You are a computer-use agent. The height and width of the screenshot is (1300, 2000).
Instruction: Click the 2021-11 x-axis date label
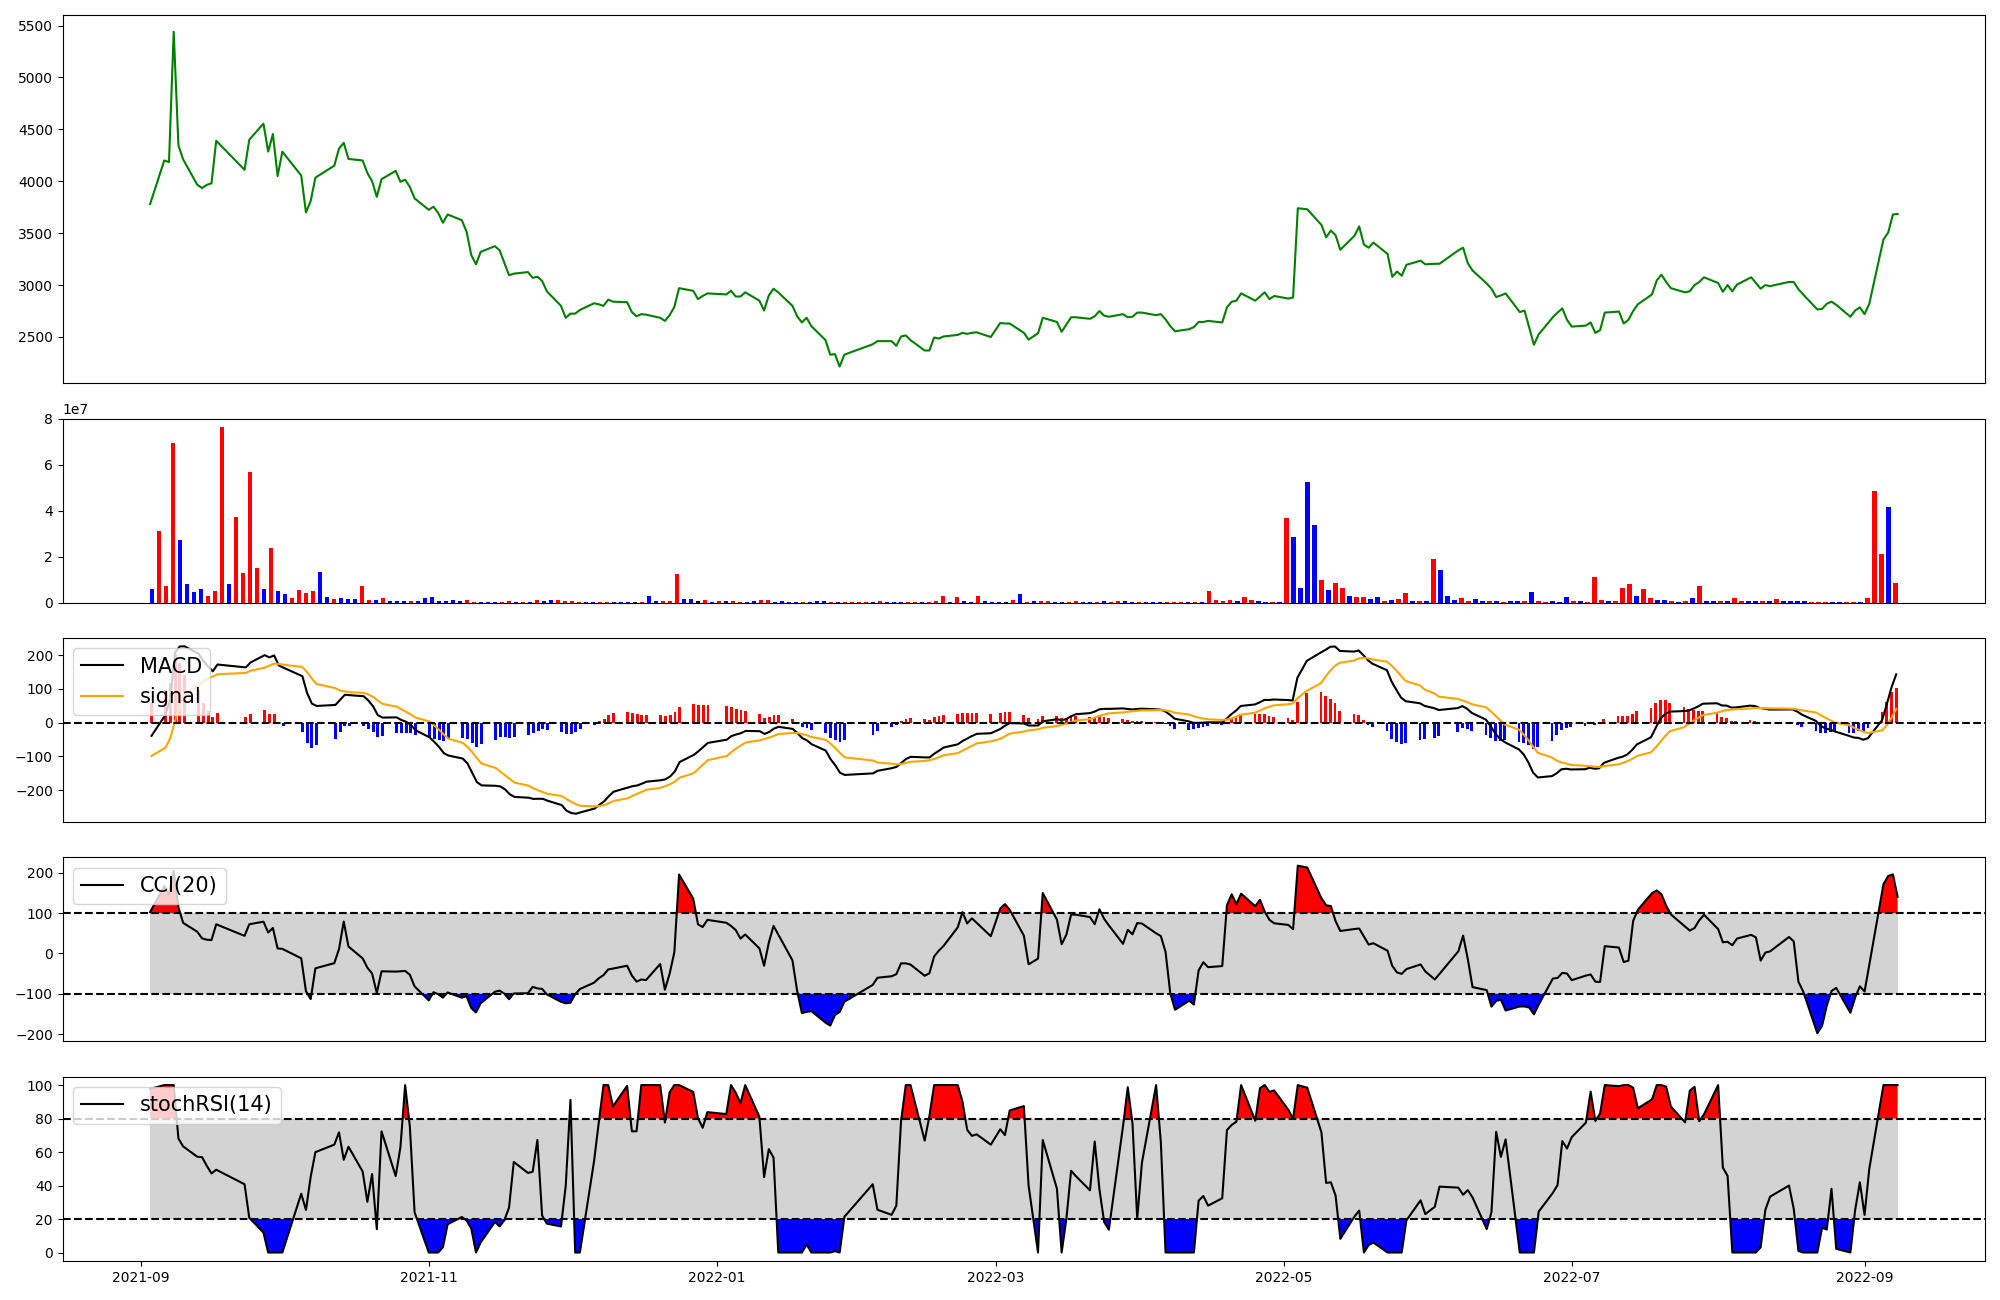pyautogui.click(x=429, y=1277)
